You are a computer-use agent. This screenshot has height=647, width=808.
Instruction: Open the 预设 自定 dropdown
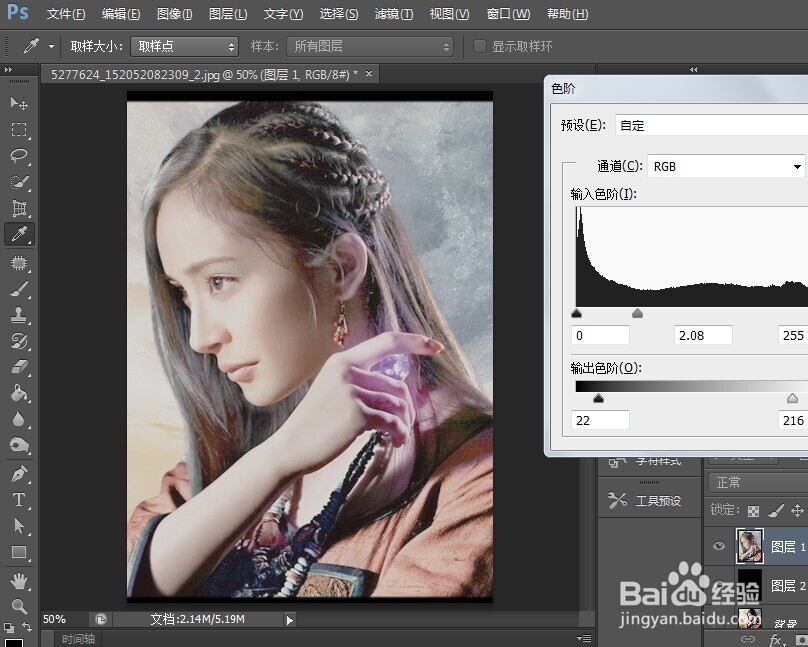pyautogui.click(x=712, y=125)
